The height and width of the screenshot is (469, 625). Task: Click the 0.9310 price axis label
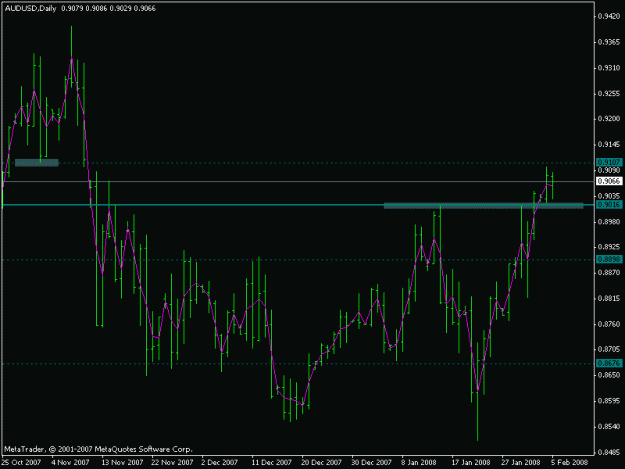[609, 68]
